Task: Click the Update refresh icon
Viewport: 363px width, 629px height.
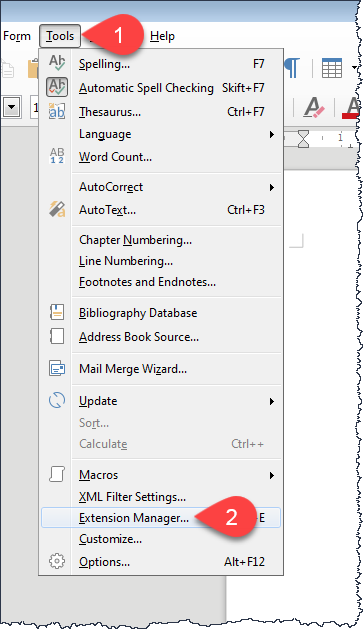Action: [57, 400]
